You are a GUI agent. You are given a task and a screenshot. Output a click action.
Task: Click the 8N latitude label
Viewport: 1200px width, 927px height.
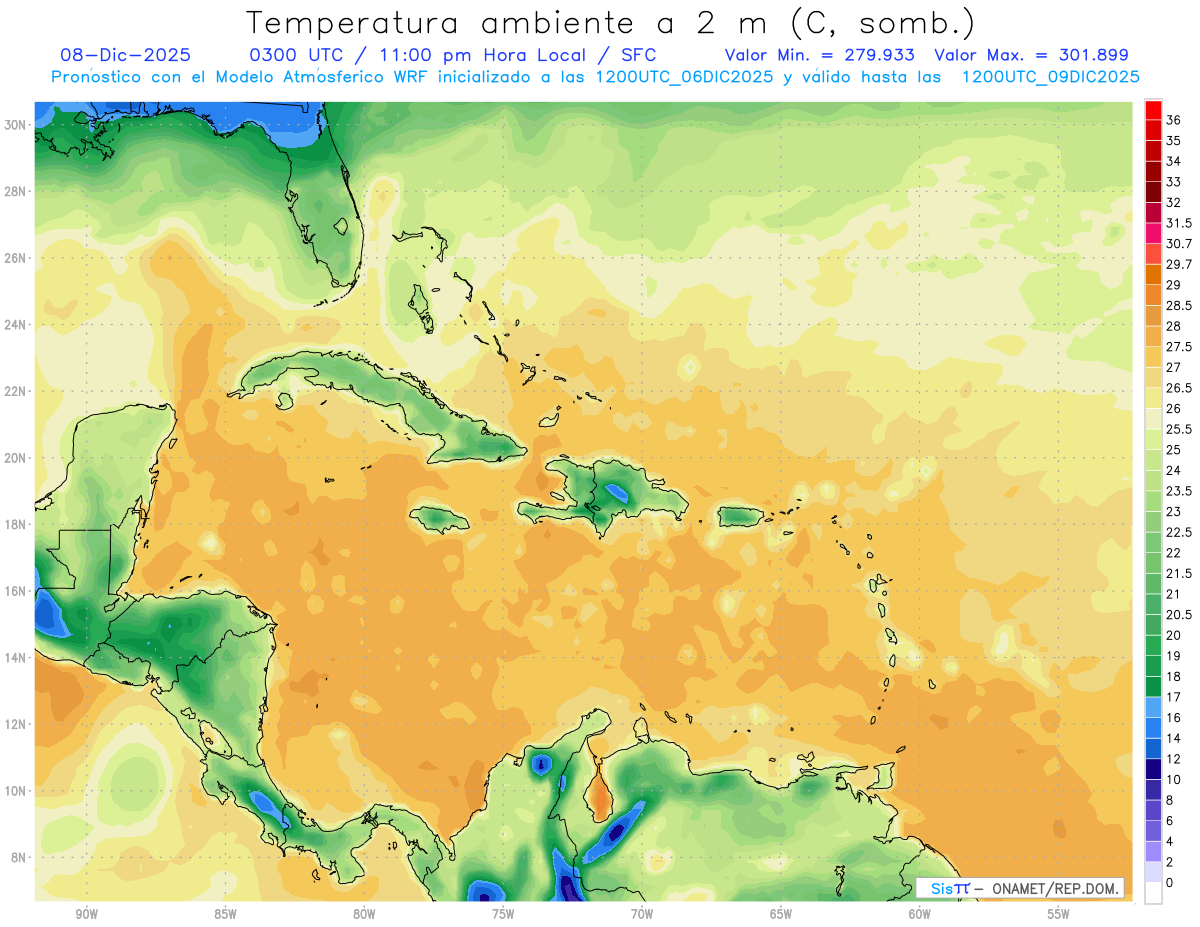[x=18, y=857]
